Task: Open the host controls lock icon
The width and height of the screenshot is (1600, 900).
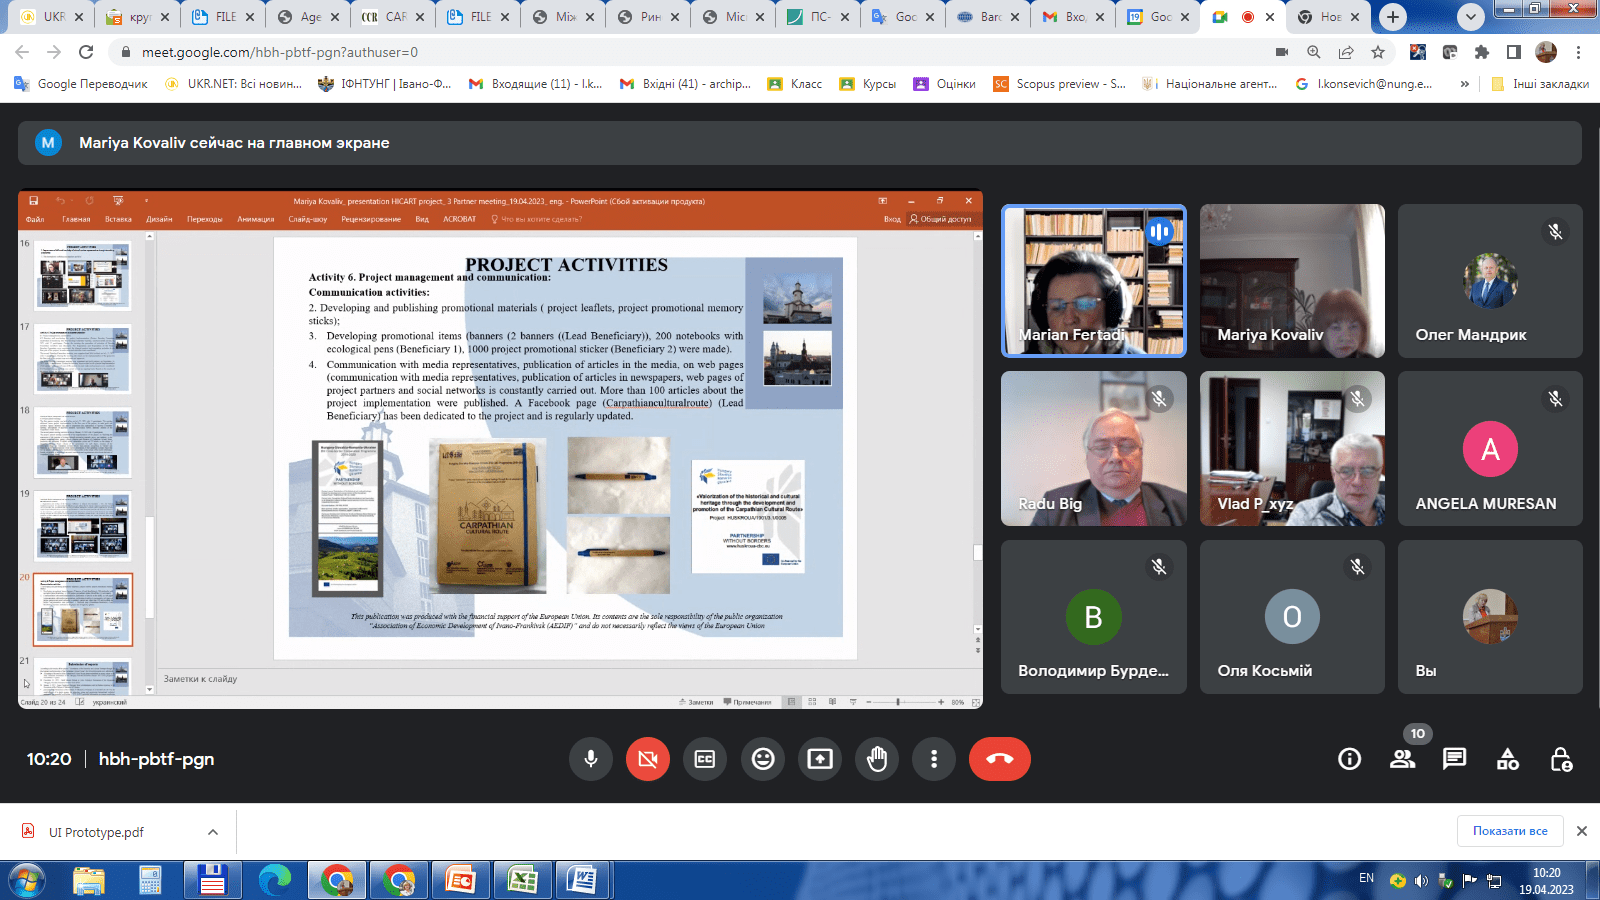Action: point(1560,759)
